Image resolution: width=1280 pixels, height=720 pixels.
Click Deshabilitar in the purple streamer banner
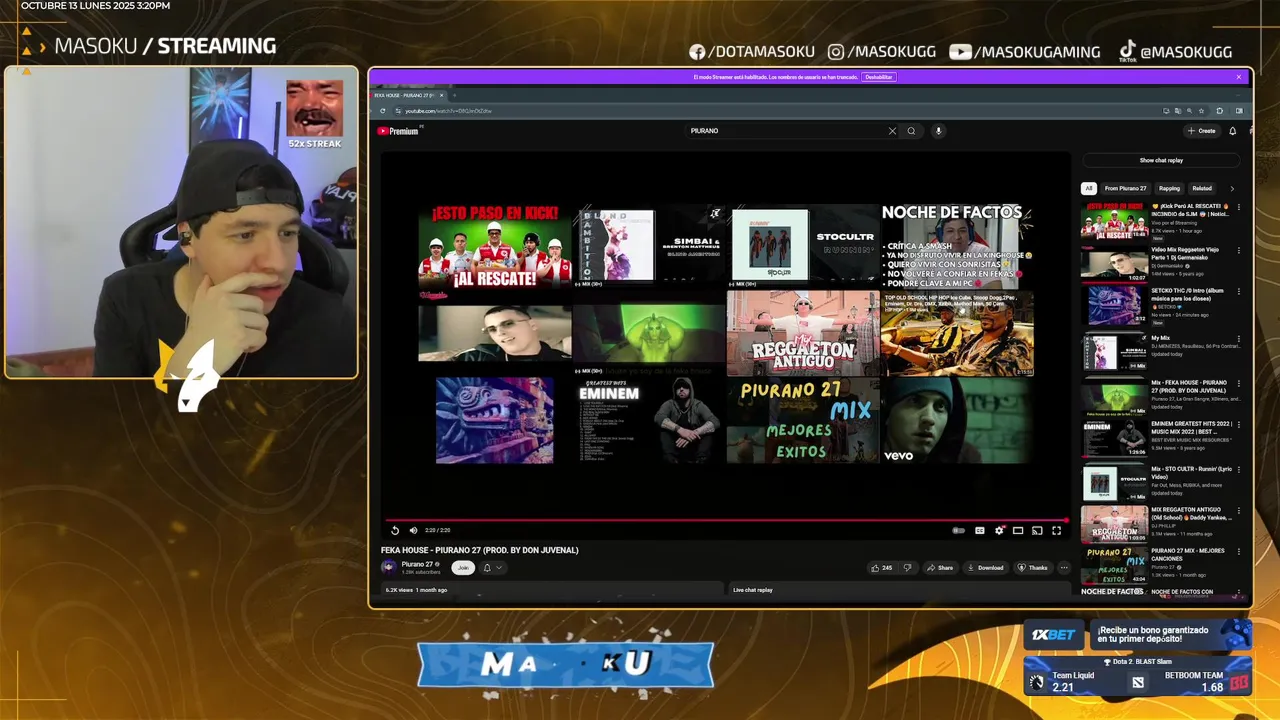[x=878, y=77]
